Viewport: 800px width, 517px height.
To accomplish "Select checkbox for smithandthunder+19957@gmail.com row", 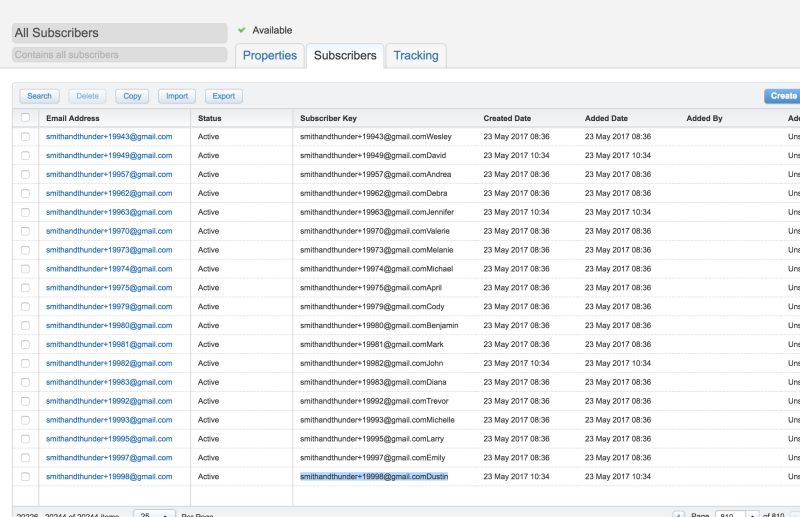I will coord(26,175).
